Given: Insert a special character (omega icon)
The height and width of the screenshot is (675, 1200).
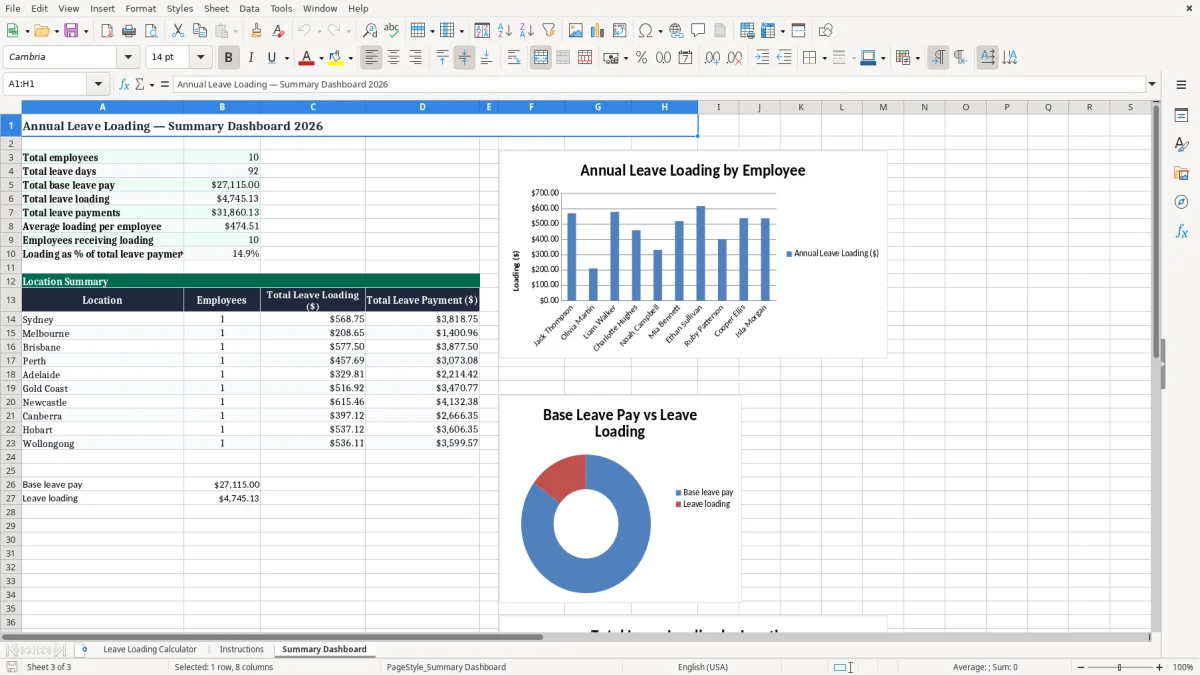Looking at the screenshot, I should 645,31.
